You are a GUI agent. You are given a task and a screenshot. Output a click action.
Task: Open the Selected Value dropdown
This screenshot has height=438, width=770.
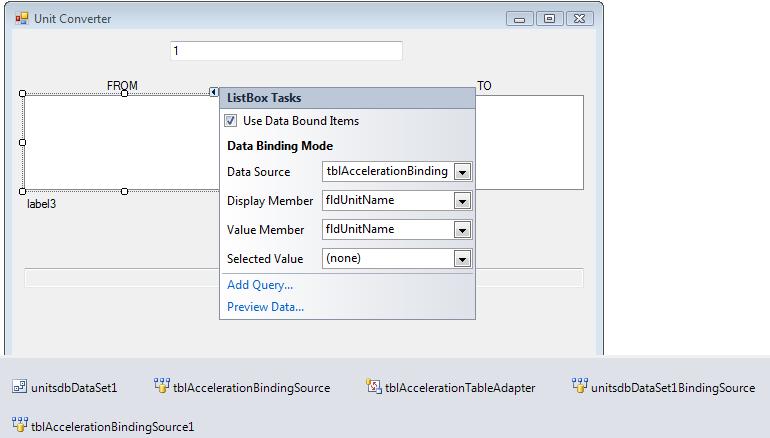462,259
